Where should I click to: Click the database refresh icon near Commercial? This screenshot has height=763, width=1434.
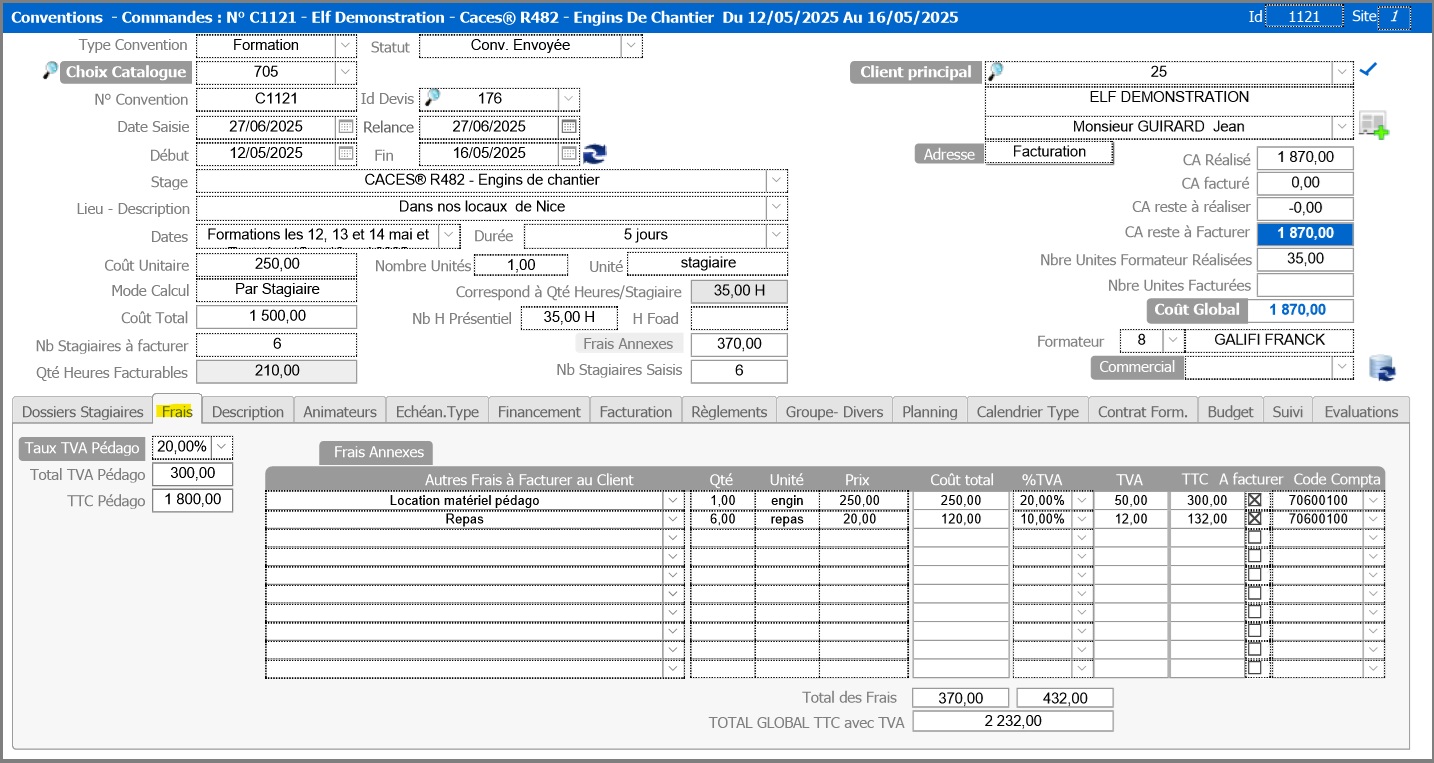point(1382,368)
